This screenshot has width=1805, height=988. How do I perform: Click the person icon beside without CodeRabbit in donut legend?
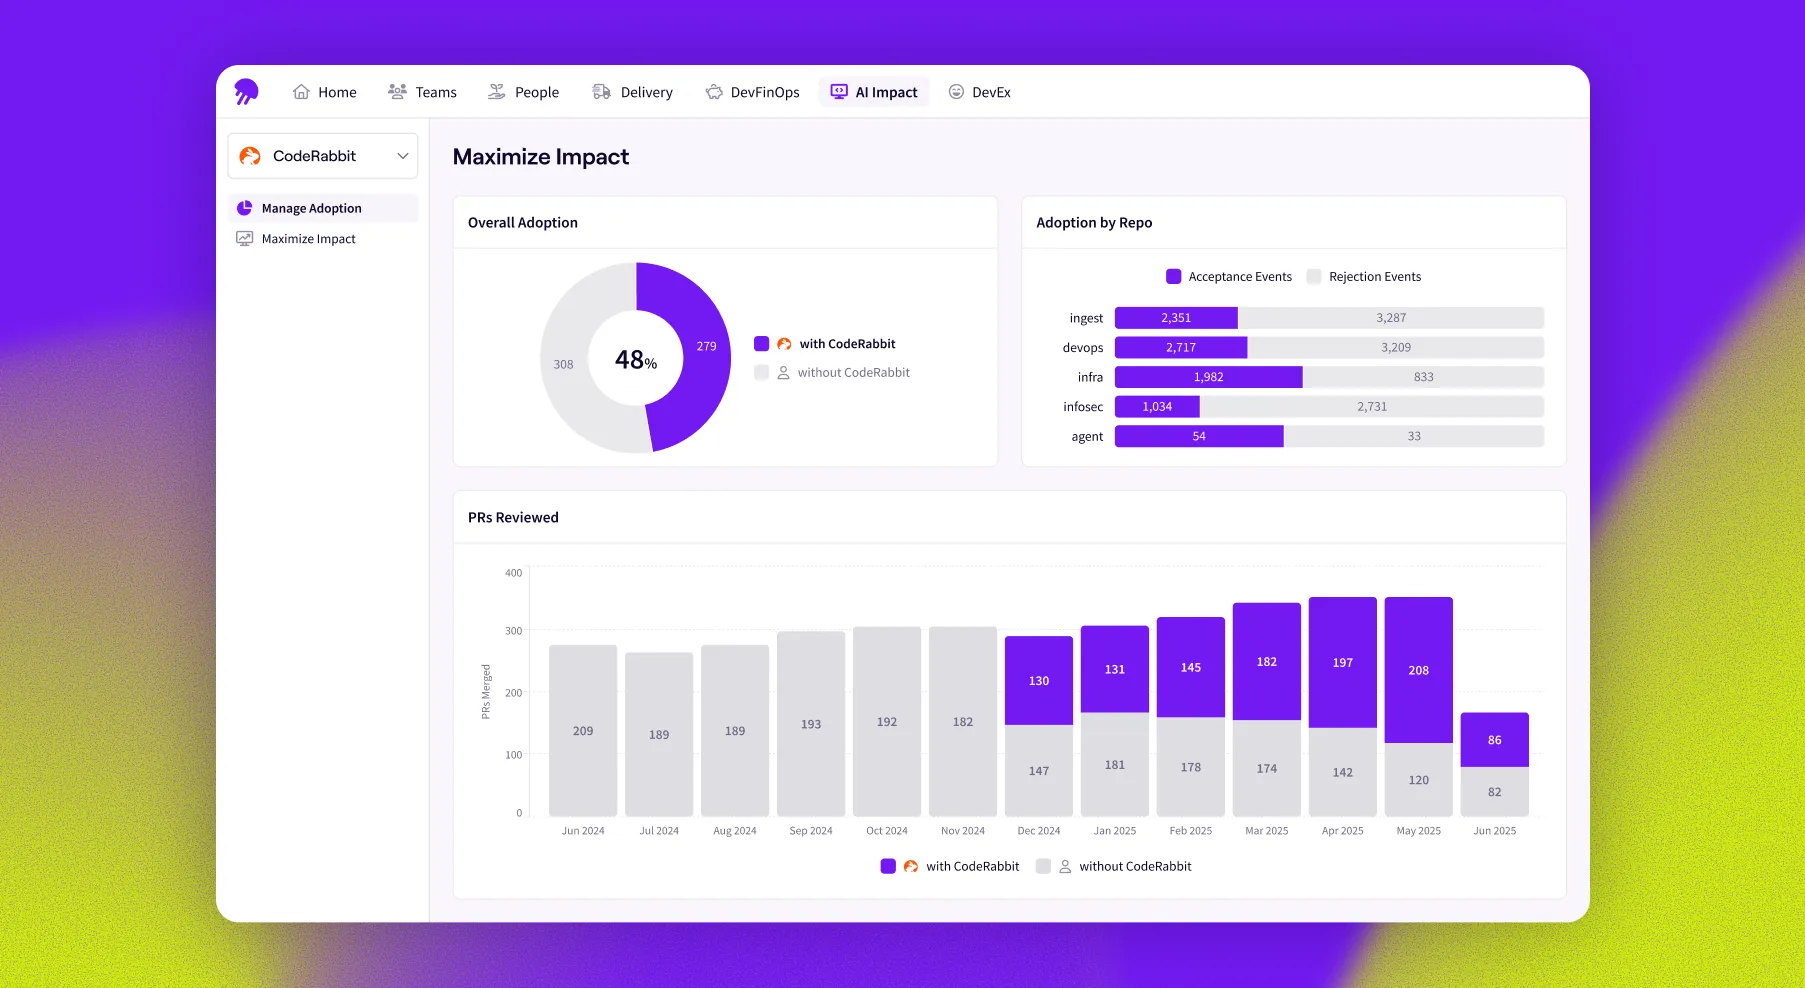tap(784, 373)
